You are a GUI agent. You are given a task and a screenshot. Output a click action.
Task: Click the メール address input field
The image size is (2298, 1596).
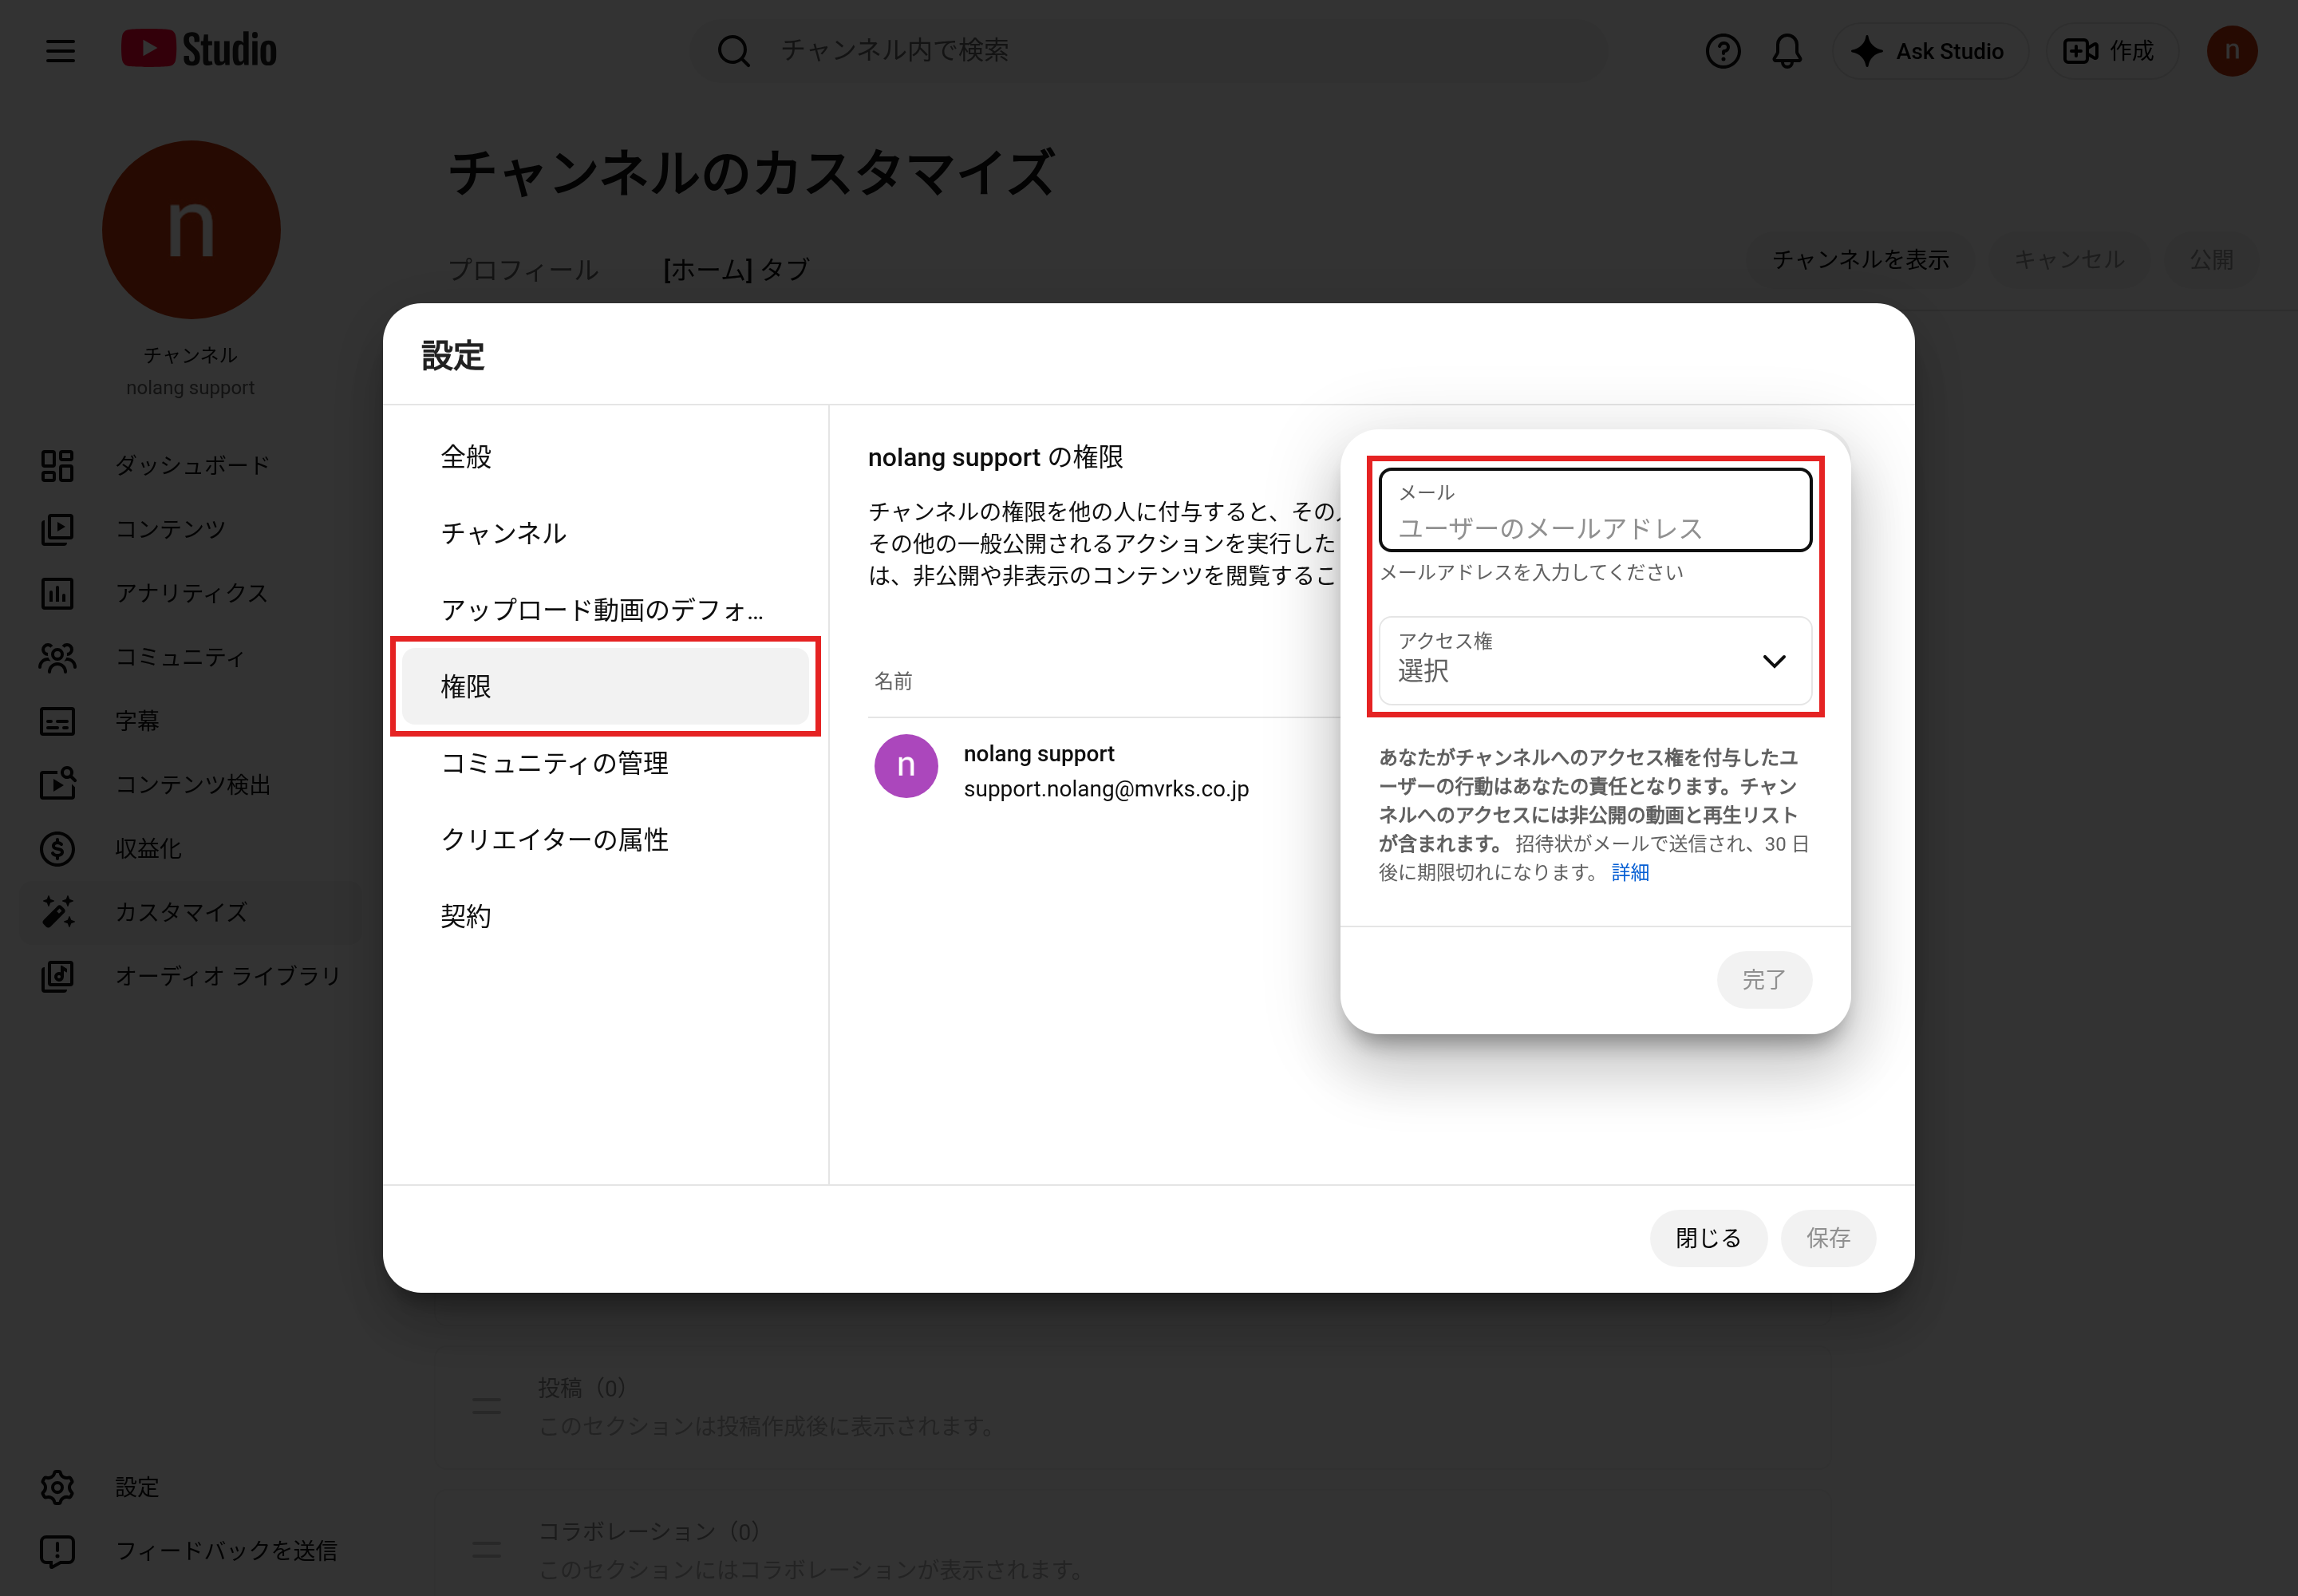point(1594,510)
